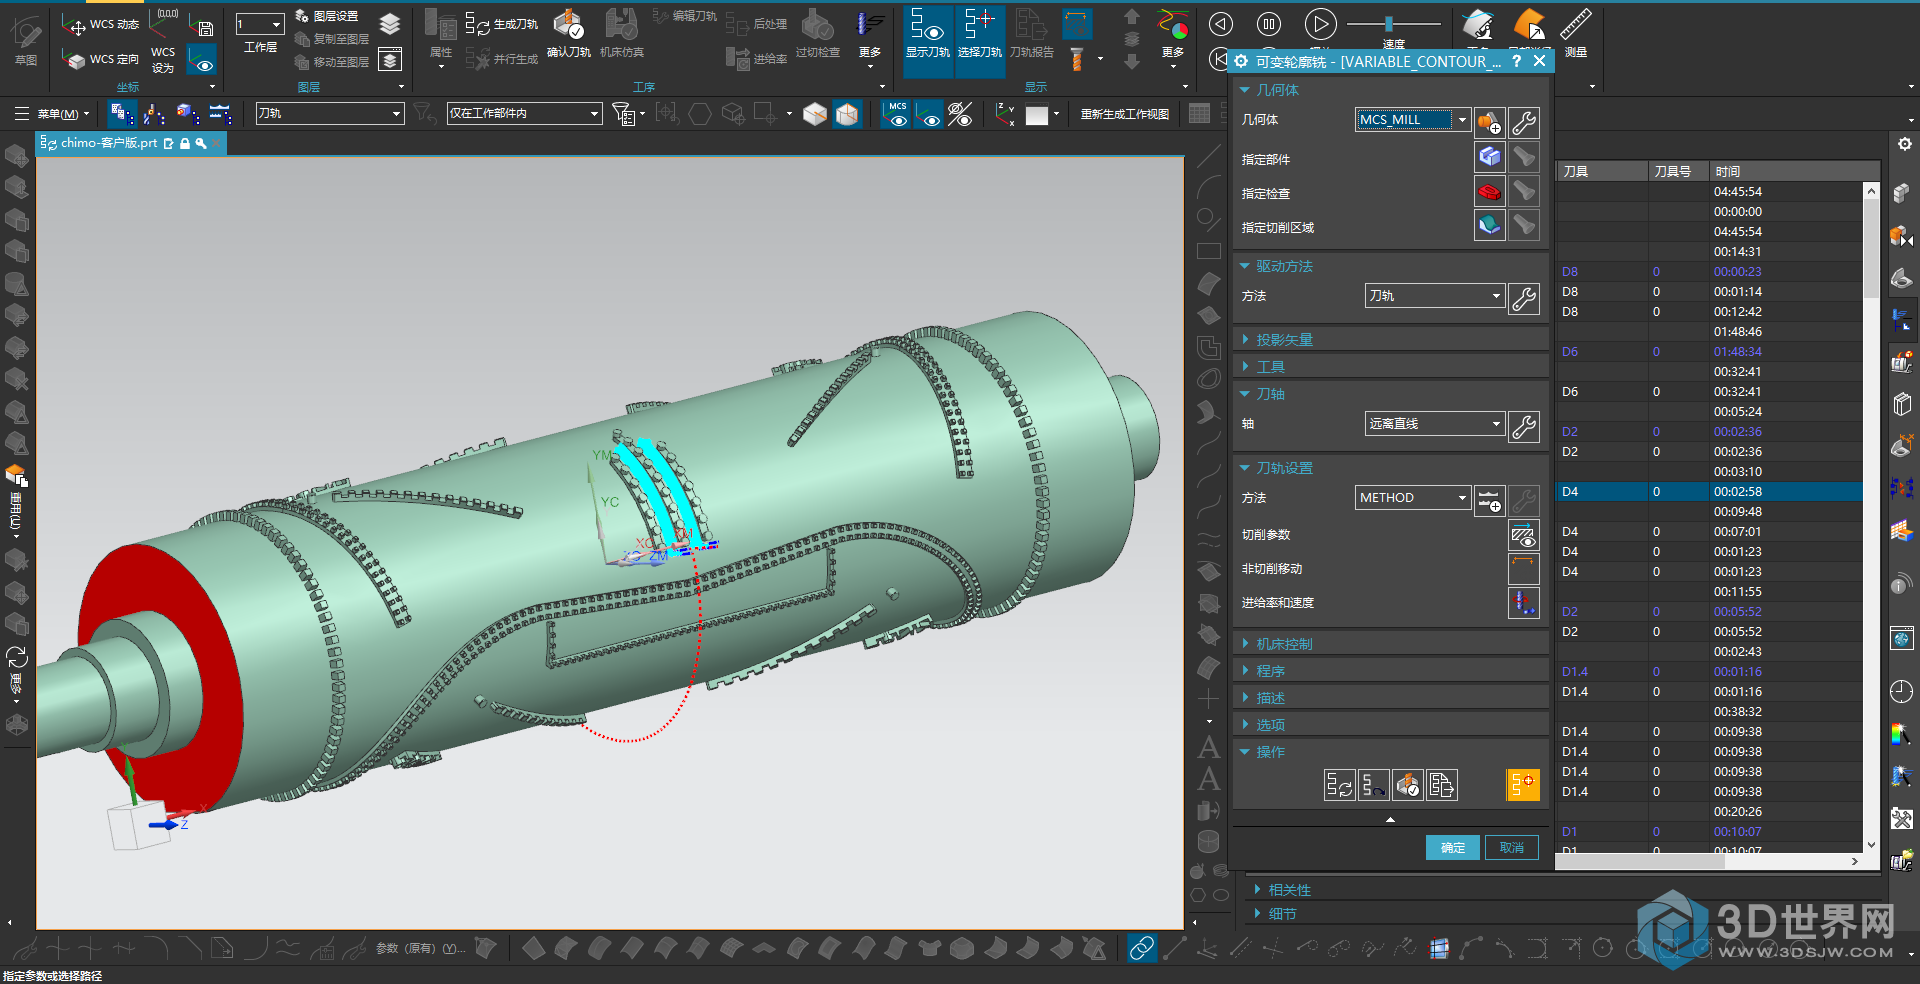Edit tool axis with wrench next to 远离直线
1920x984 pixels.
coord(1524,427)
